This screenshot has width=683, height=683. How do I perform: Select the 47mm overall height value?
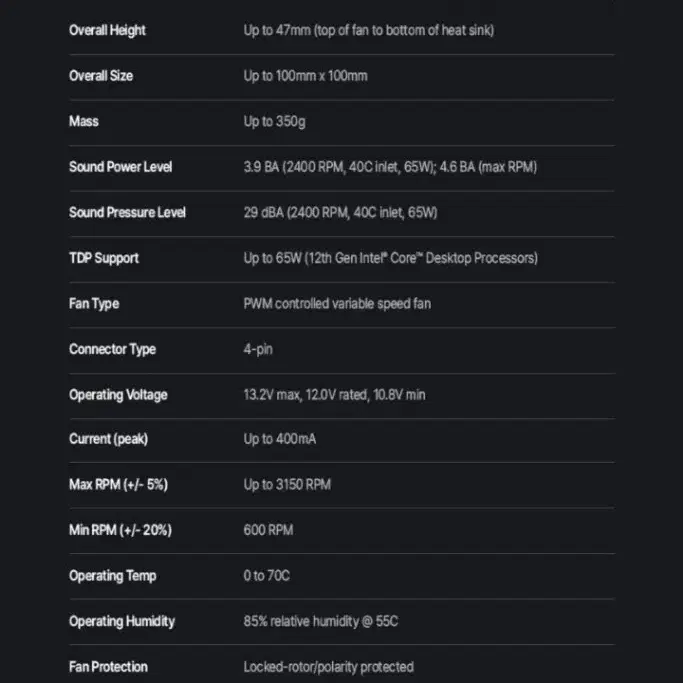[x=369, y=30]
